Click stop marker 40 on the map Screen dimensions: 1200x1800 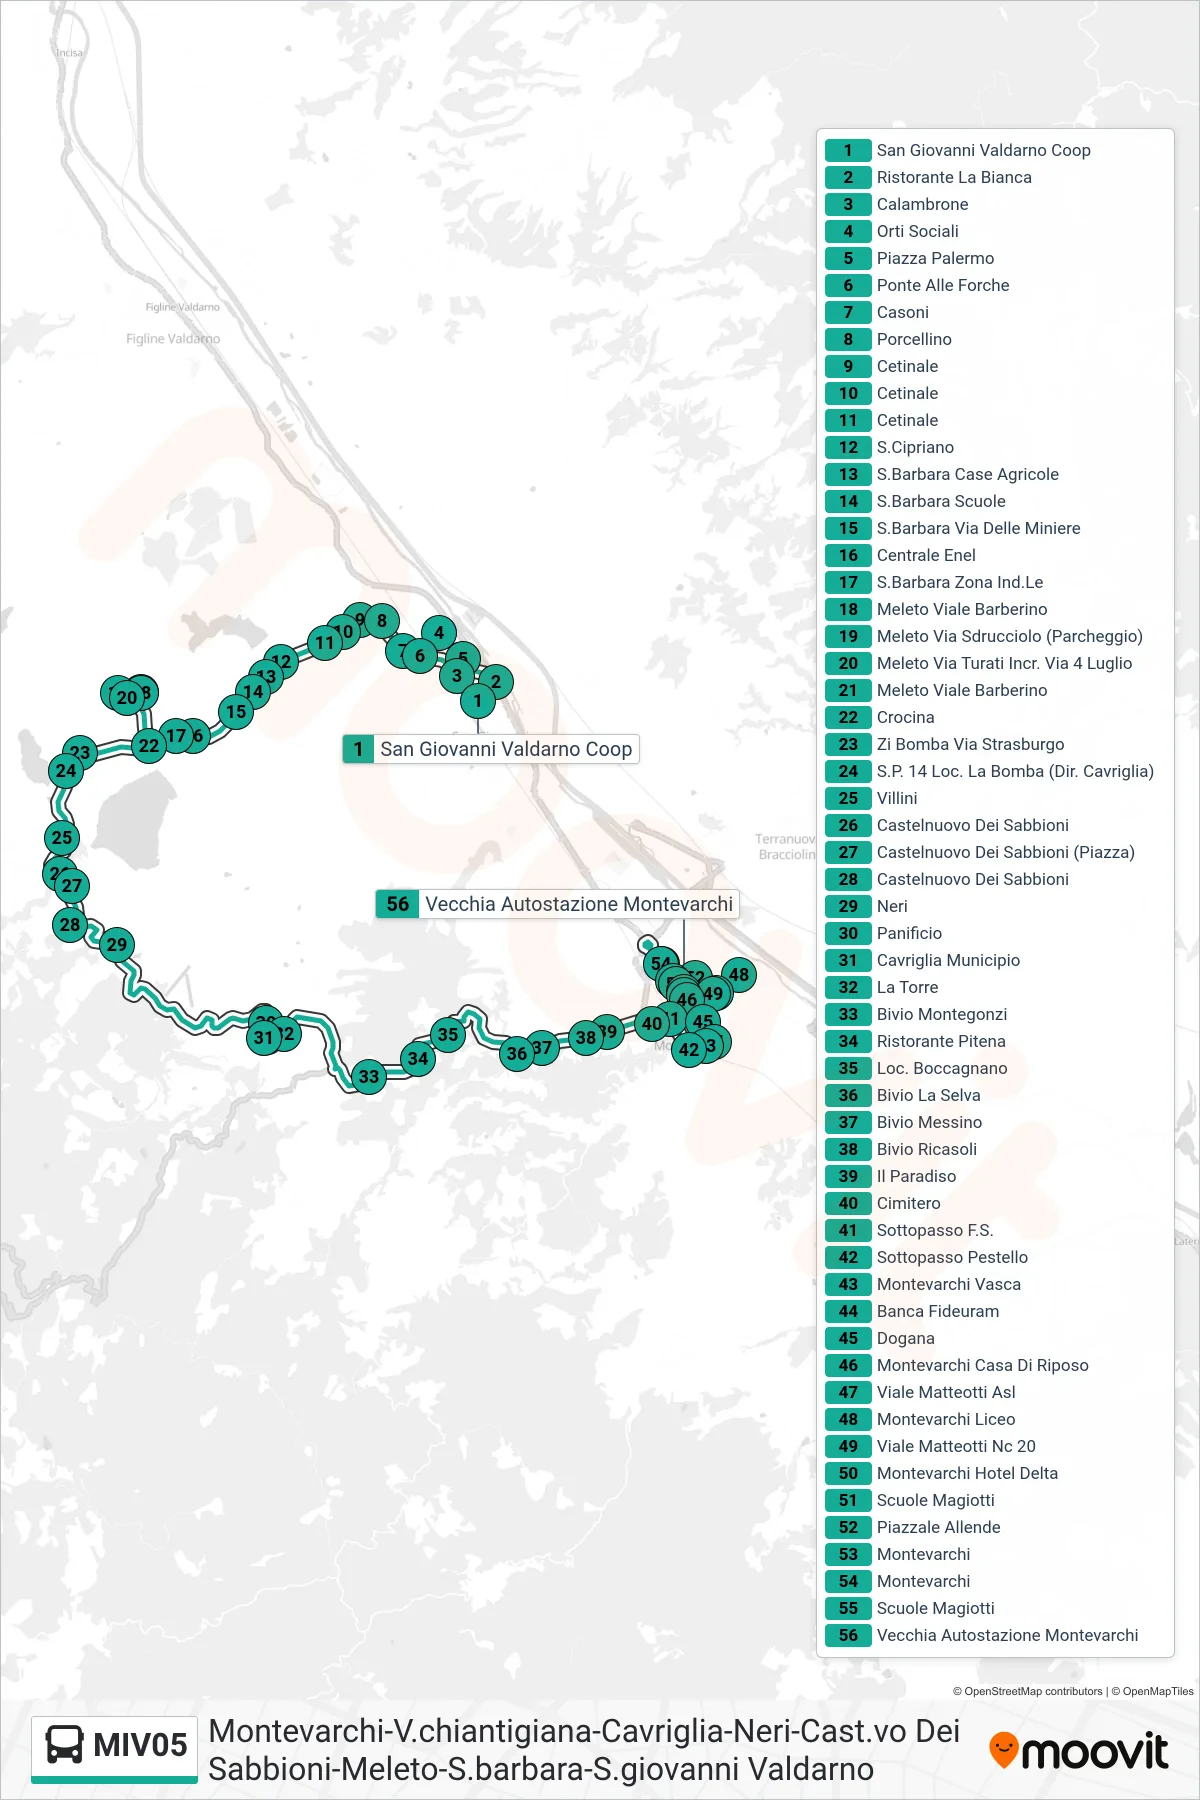652,1023
